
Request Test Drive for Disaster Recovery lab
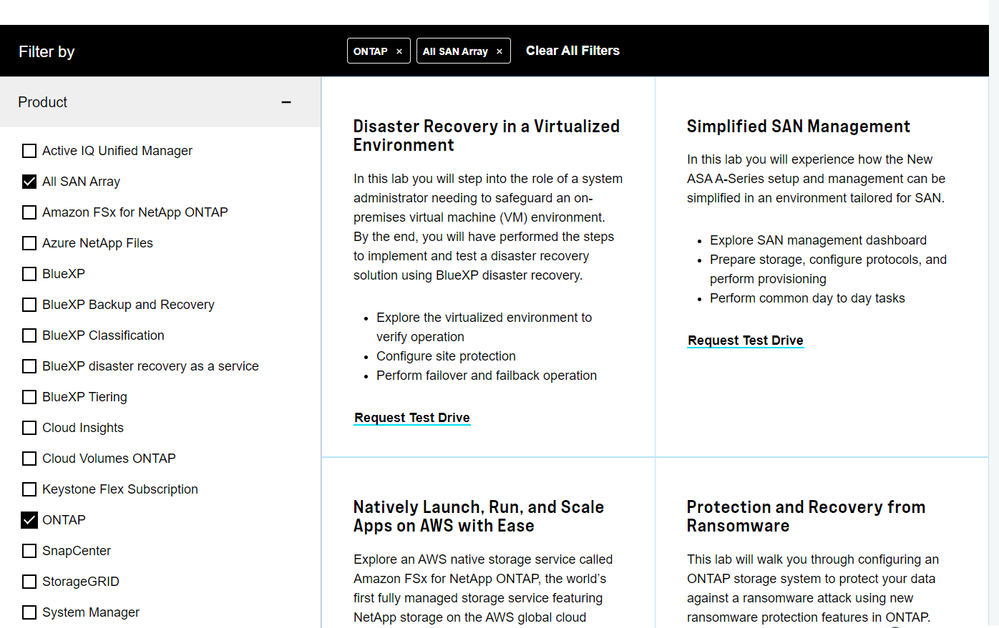pyautogui.click(x=412, y=418)
